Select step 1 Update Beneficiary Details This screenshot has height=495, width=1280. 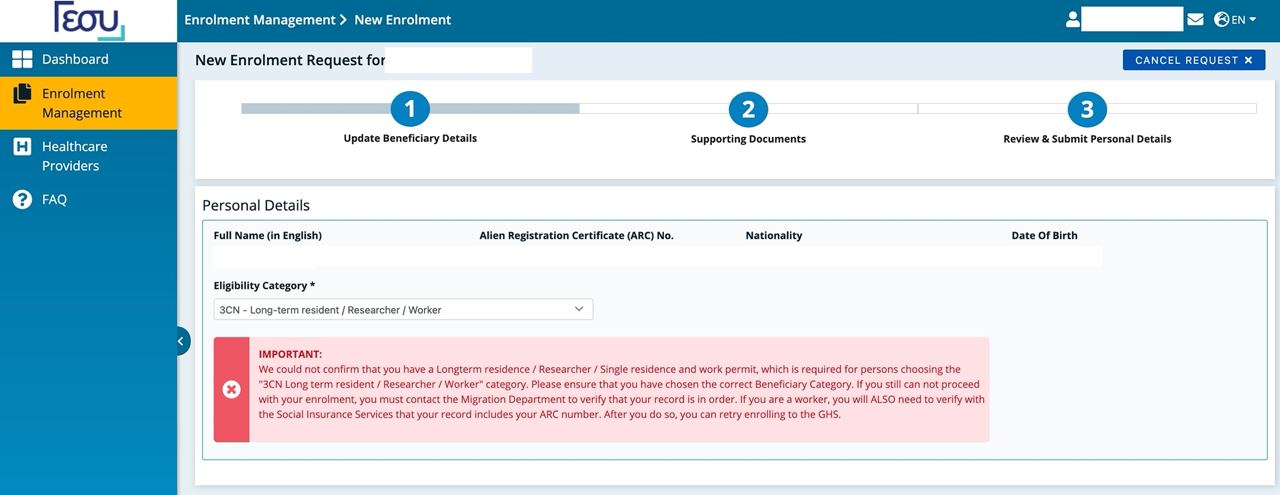point(410,109)
